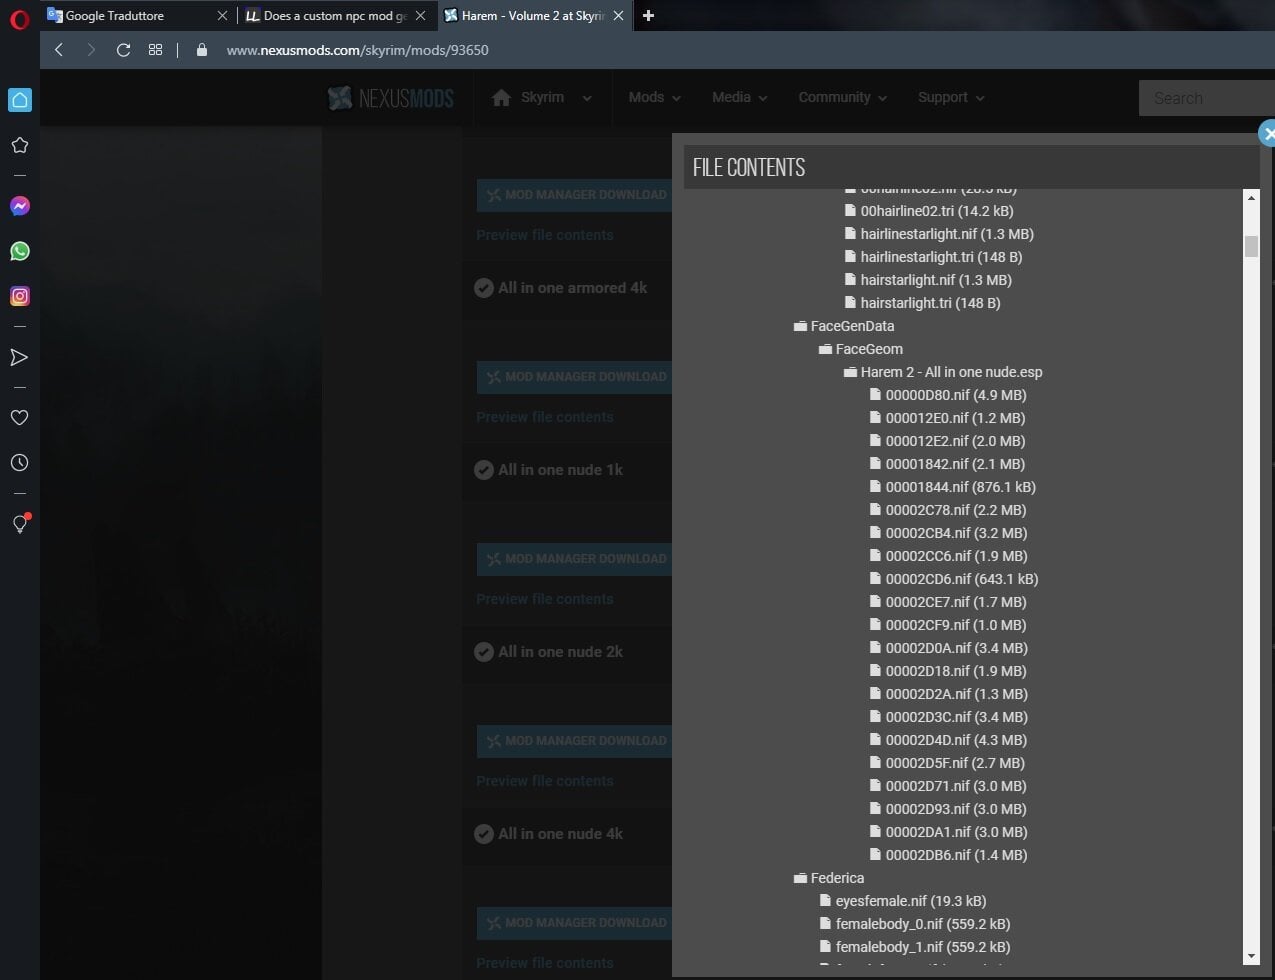Select the 00hairline02.tri (14.2 kB) row
The image size is (1275, 980).
pyautogui.click(x=929, y=211)
